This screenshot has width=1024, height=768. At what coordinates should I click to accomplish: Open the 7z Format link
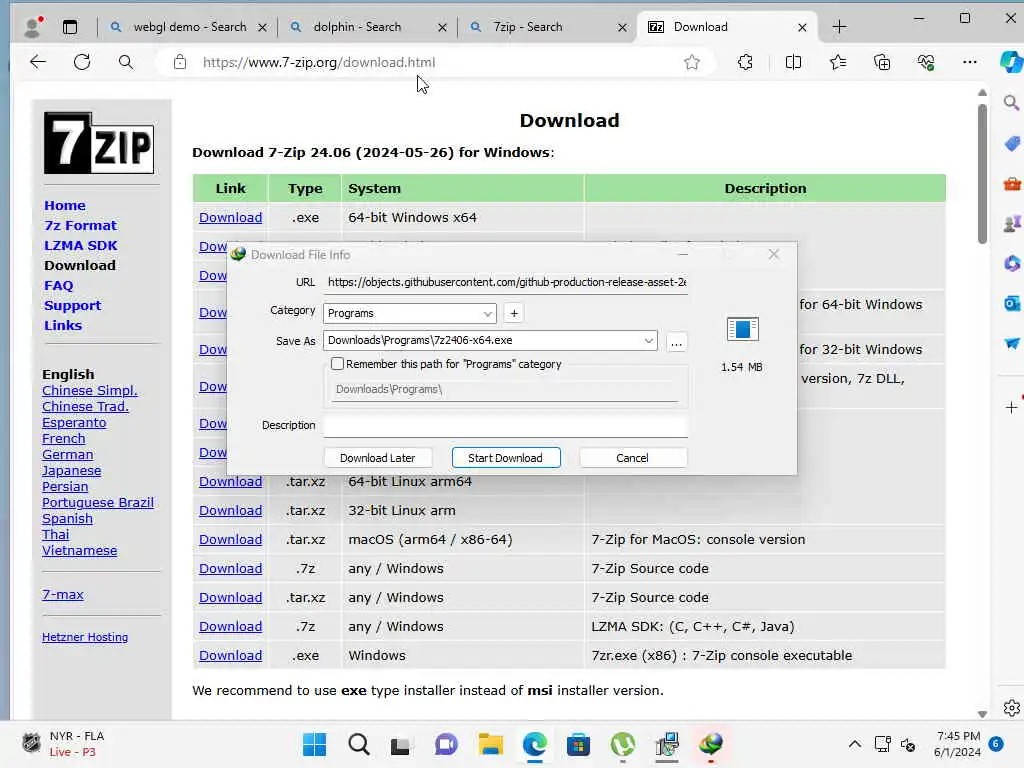(80, 225)
